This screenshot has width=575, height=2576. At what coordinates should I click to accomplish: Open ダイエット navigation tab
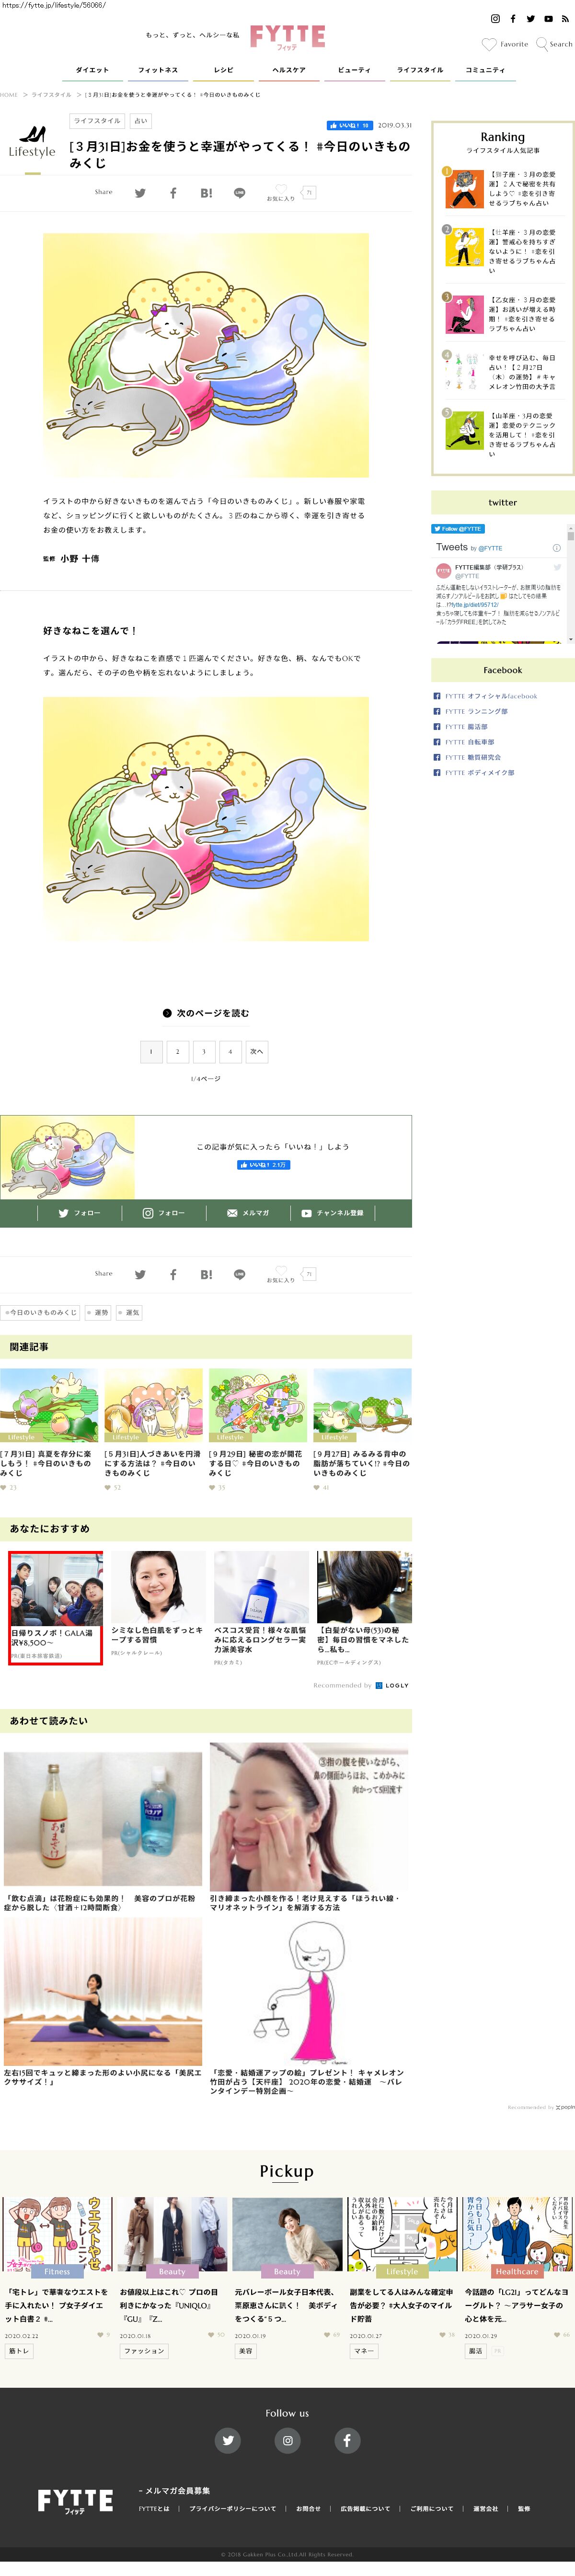pyautogui.click(x=92, y=70)
